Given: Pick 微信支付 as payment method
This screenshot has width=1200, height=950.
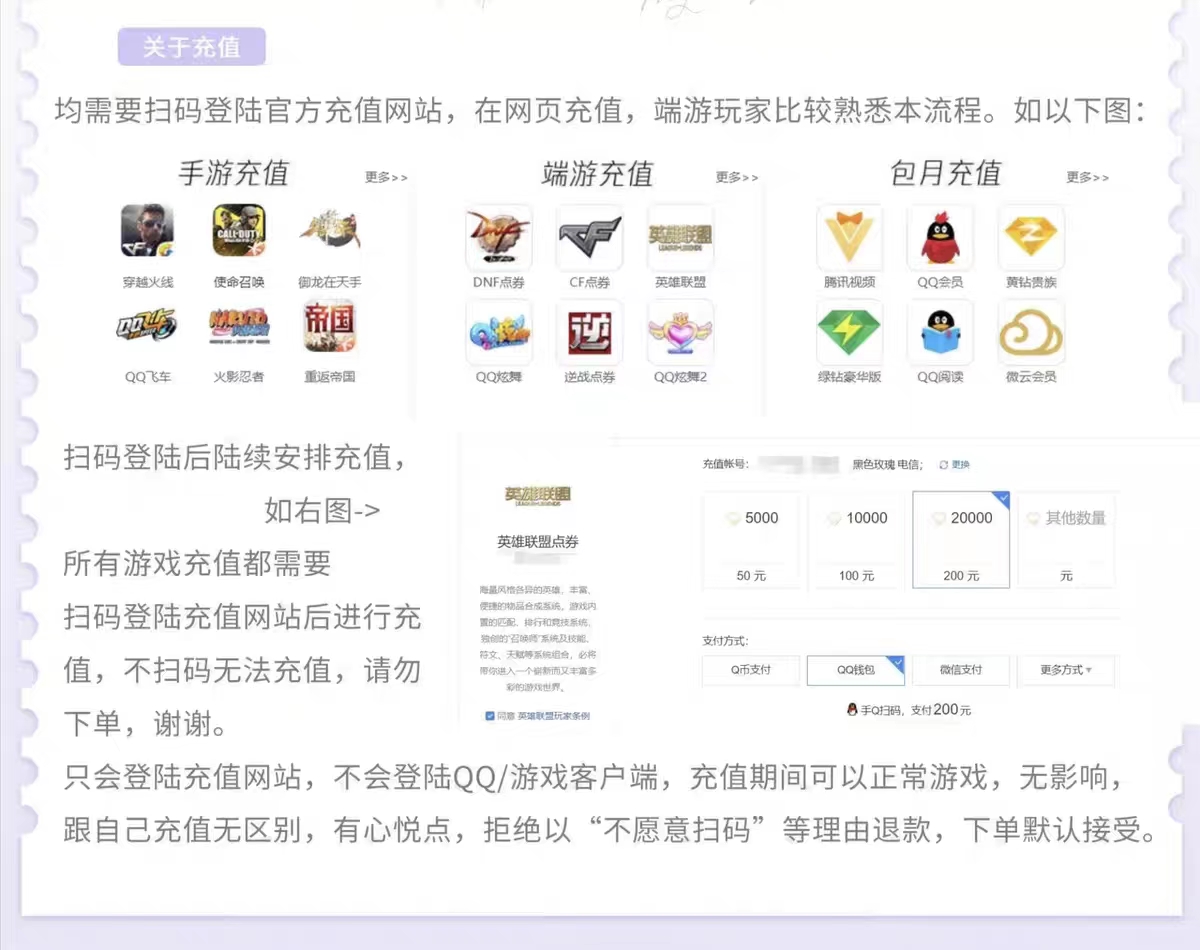Looking at the screenshot, I should (x=961, y=670).
